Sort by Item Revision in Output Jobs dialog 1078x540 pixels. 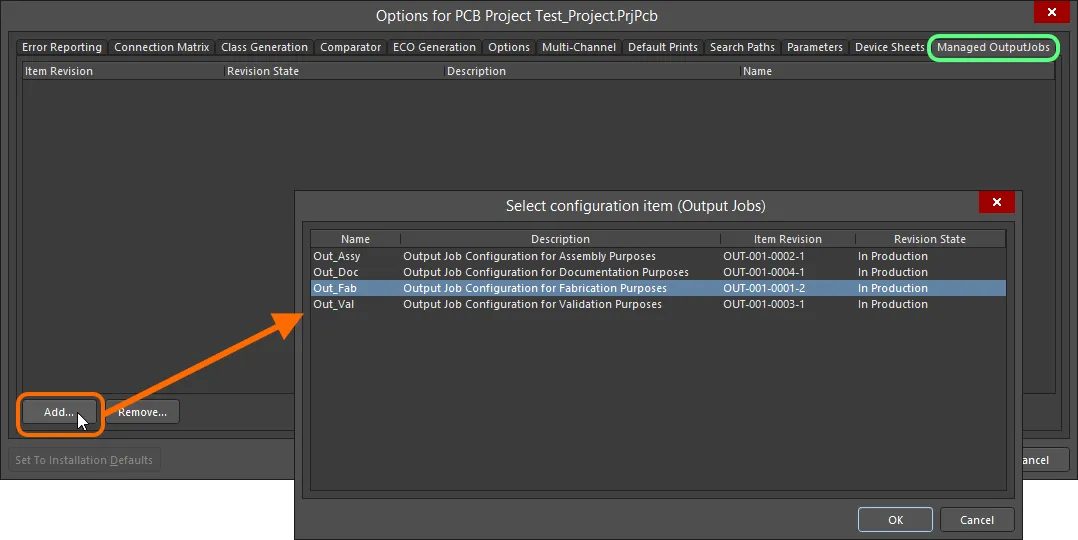pyautogui.click(x=788, y=239)
